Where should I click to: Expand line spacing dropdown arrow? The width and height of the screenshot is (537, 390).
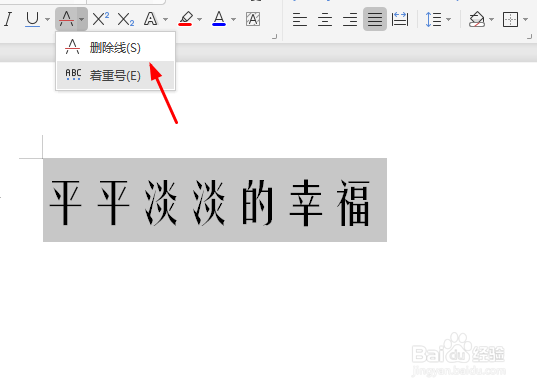(x=449, y=19)
